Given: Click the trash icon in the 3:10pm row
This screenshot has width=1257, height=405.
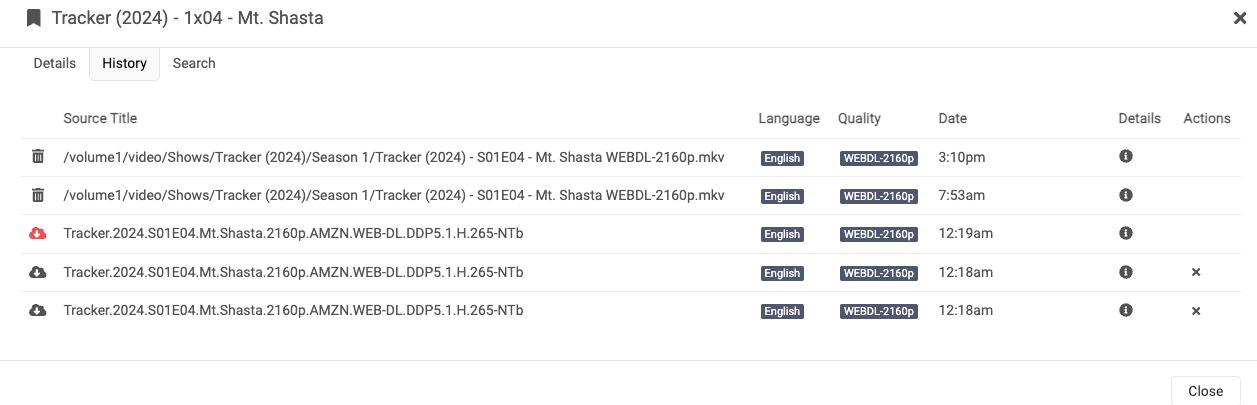Looking at the screenshot, I should coord(38,157).
